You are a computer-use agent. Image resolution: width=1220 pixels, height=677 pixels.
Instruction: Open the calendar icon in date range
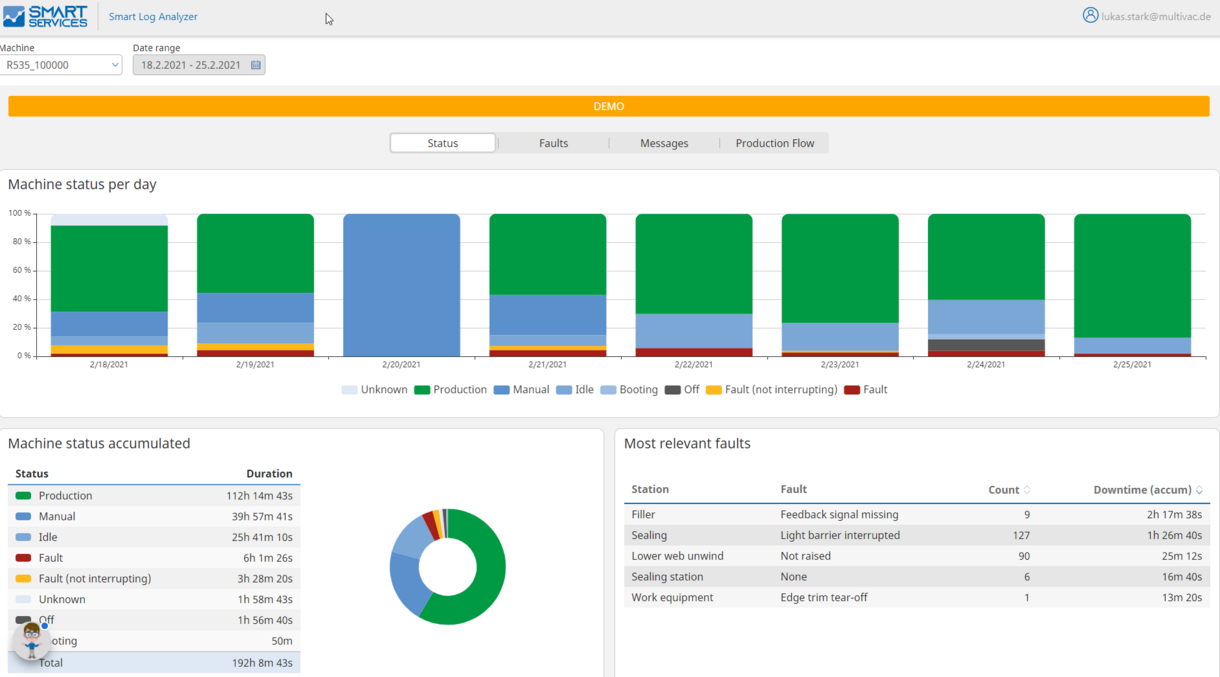(256, 65)
